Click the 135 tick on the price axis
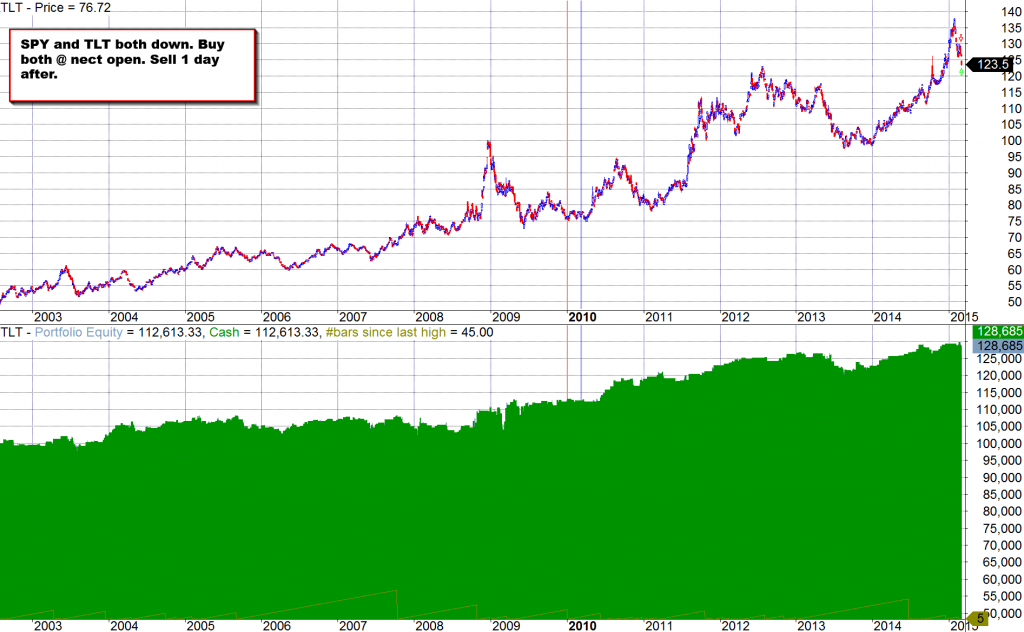This screenshot has height=632, width=1024. [1012, 28]
